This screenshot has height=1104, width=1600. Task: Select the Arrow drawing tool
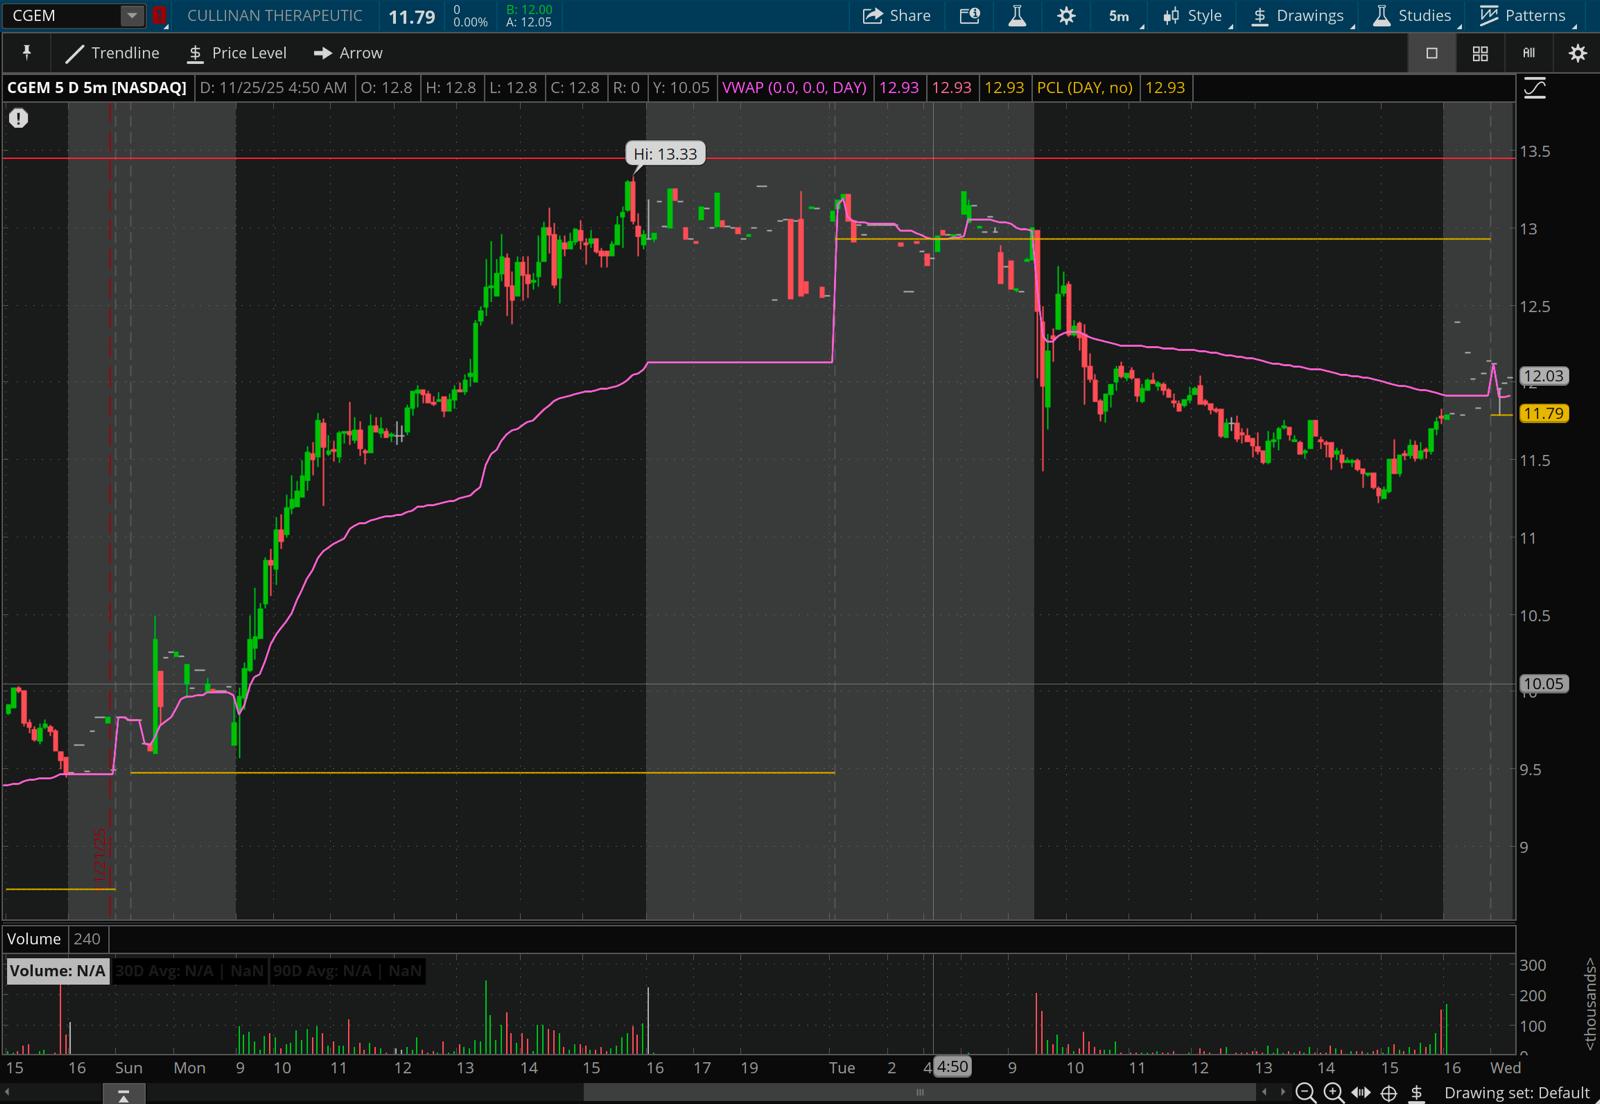pyautogui.click(x=348, y=53)
